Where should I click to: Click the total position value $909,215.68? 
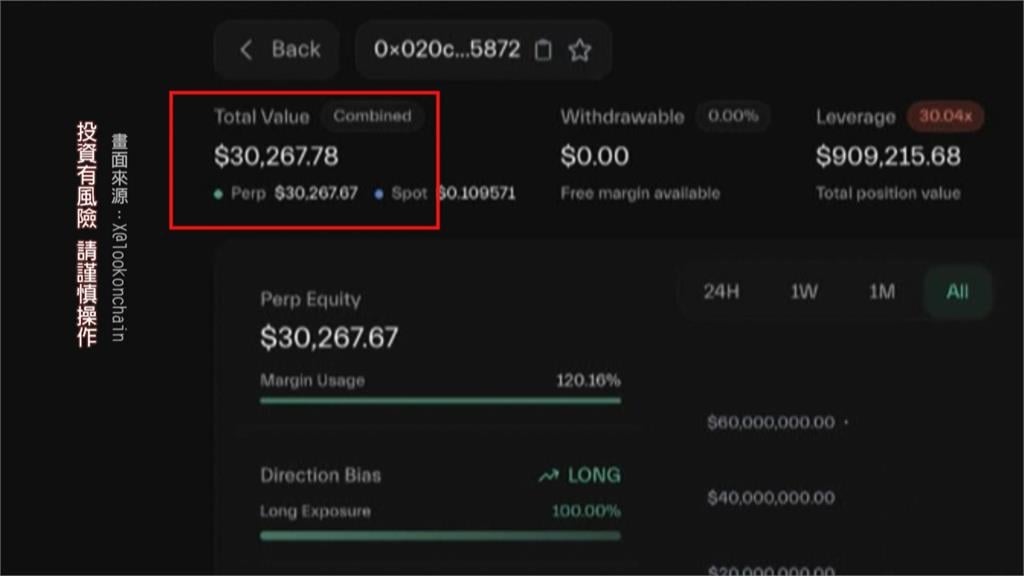coord(888,156)
